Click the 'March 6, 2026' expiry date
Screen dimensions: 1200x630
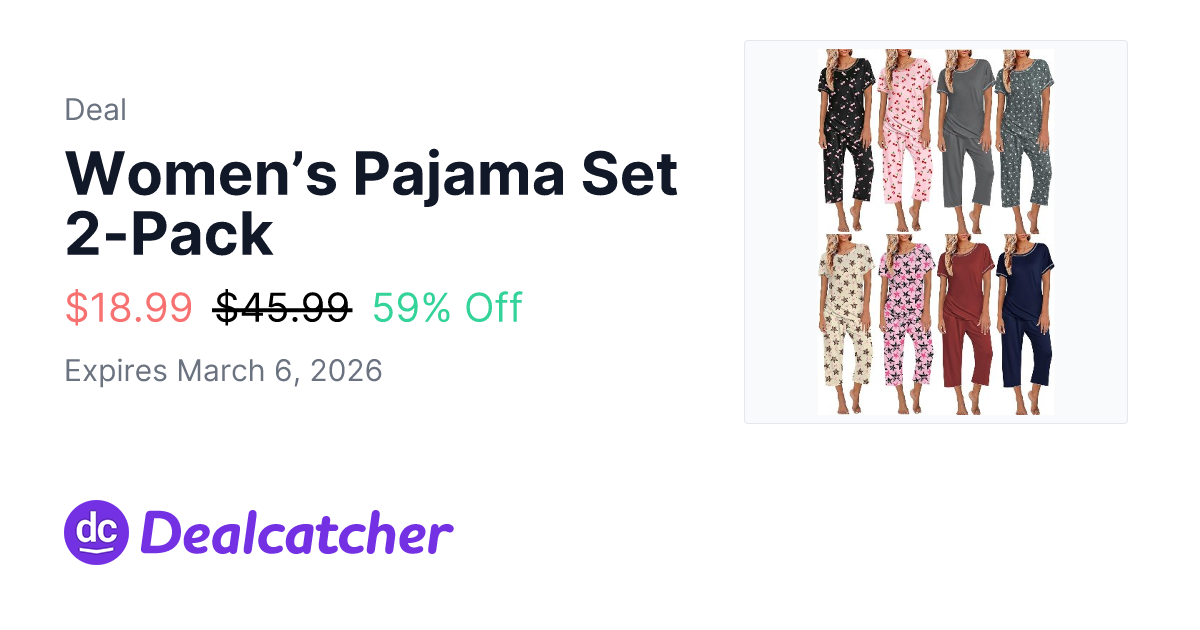(x=279, y=371)
